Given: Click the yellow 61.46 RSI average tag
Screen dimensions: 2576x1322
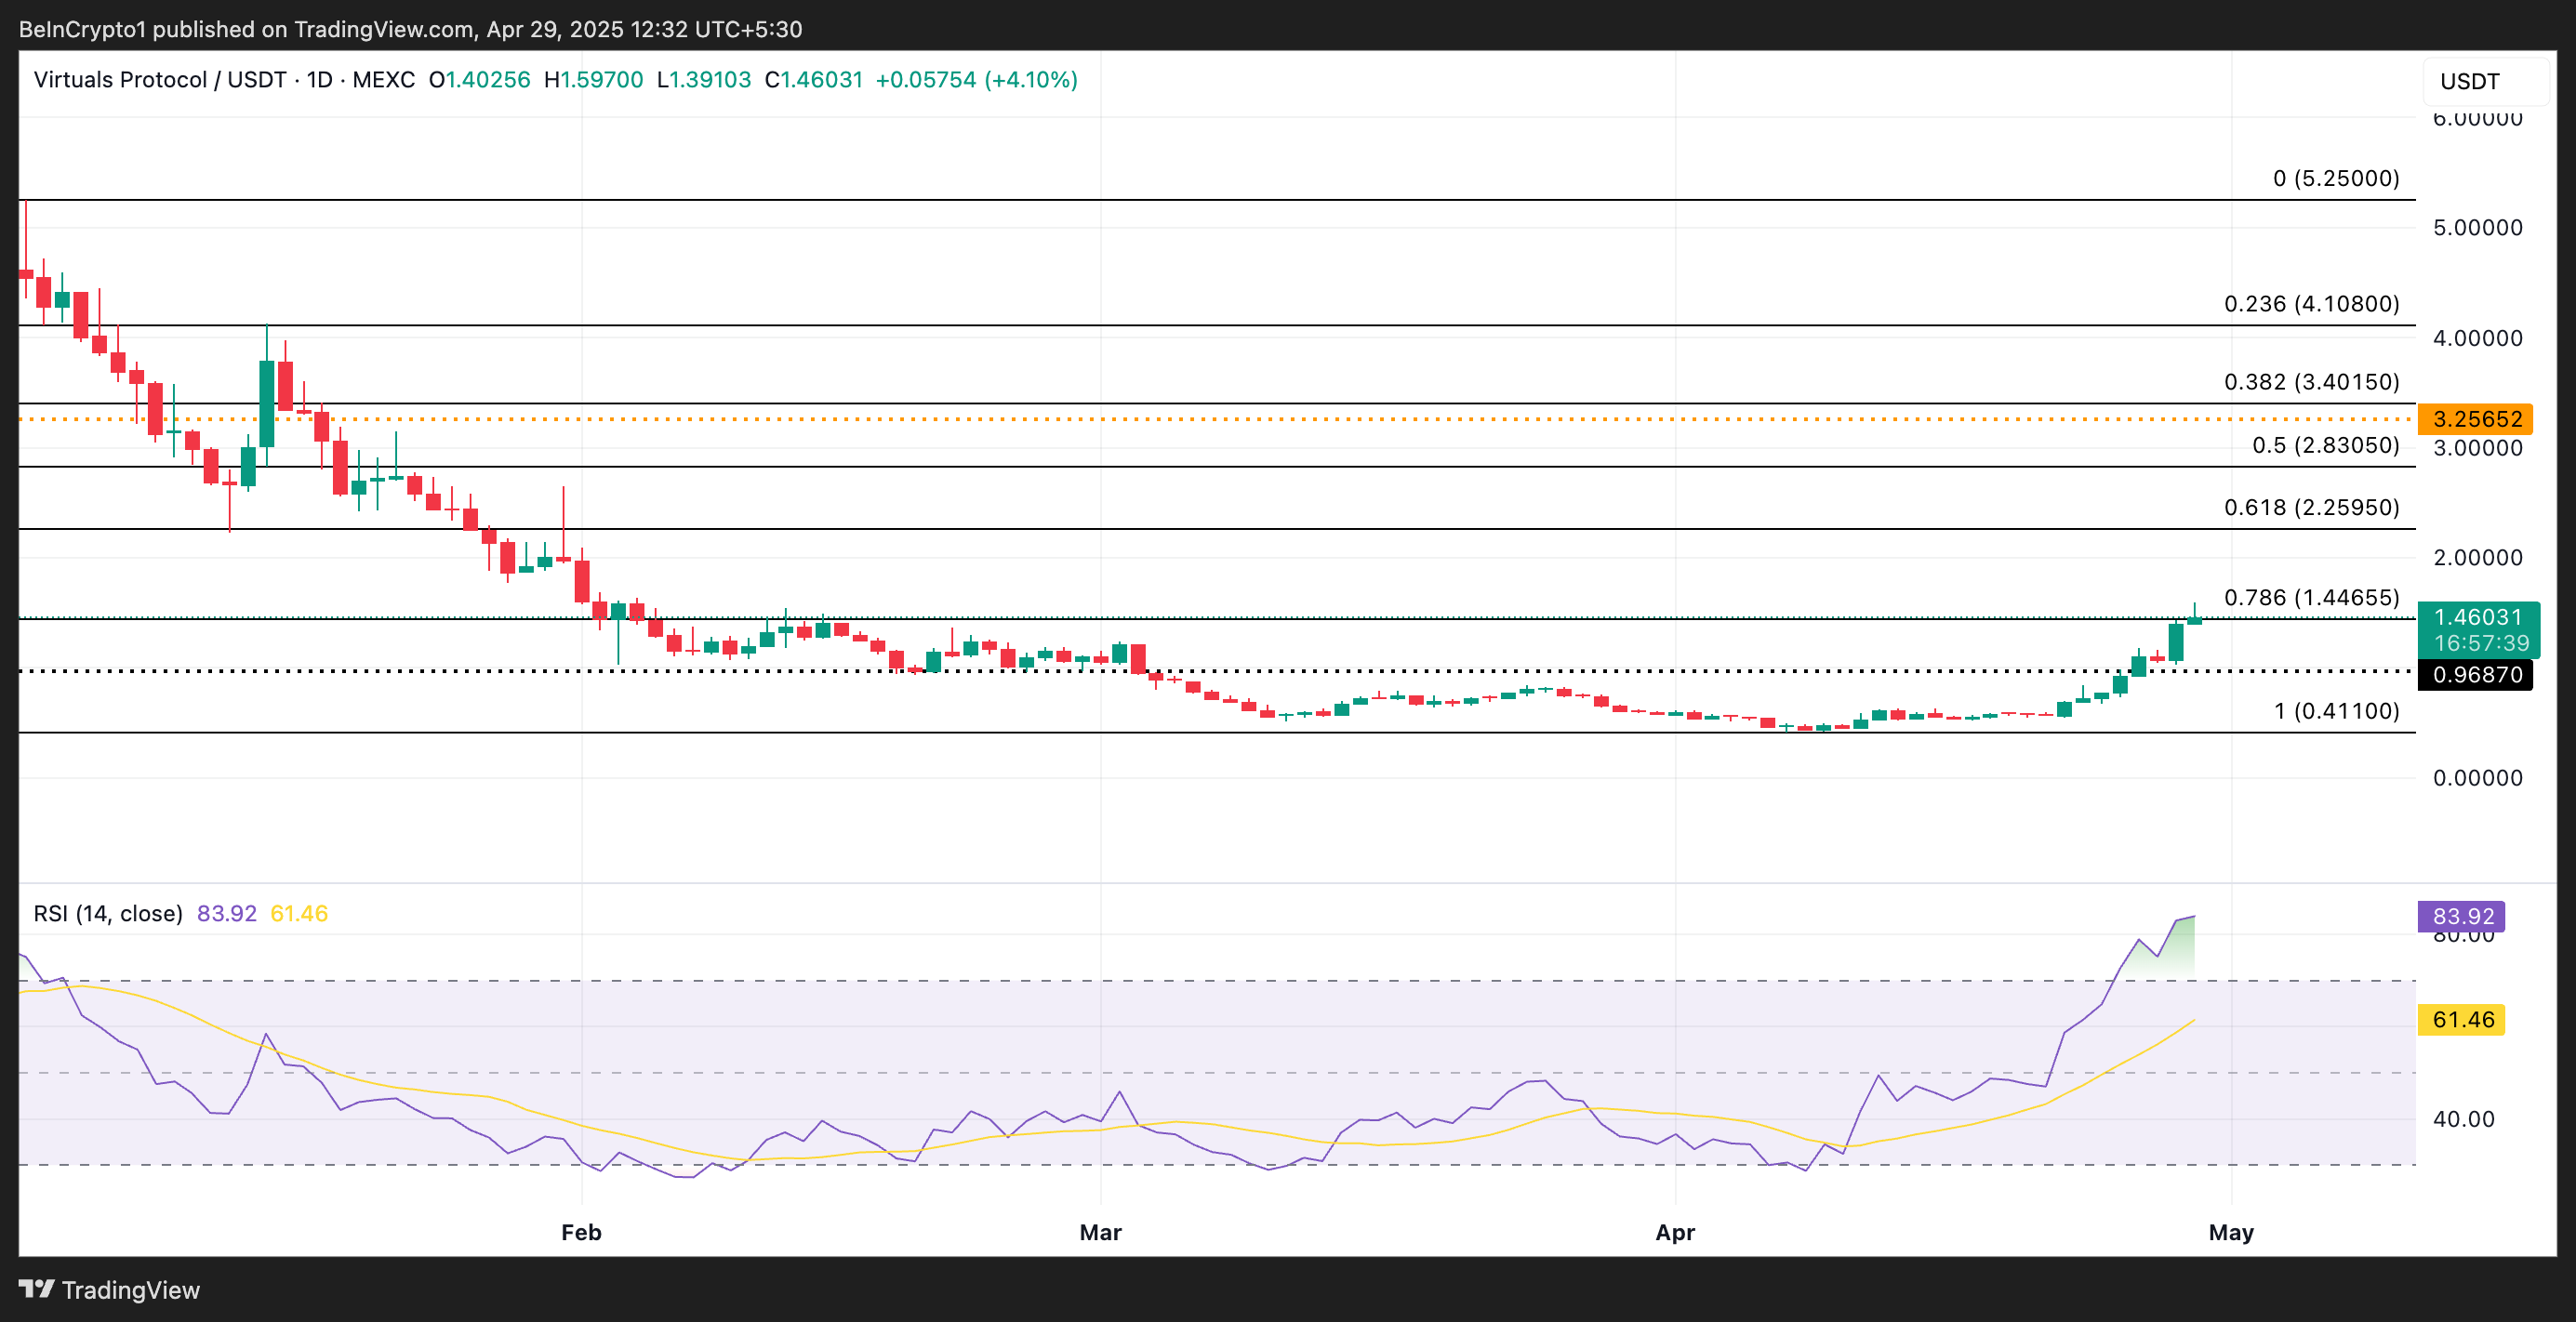Looking at the screenshot, I should pyautogui.click(x=2462, y=1020).
